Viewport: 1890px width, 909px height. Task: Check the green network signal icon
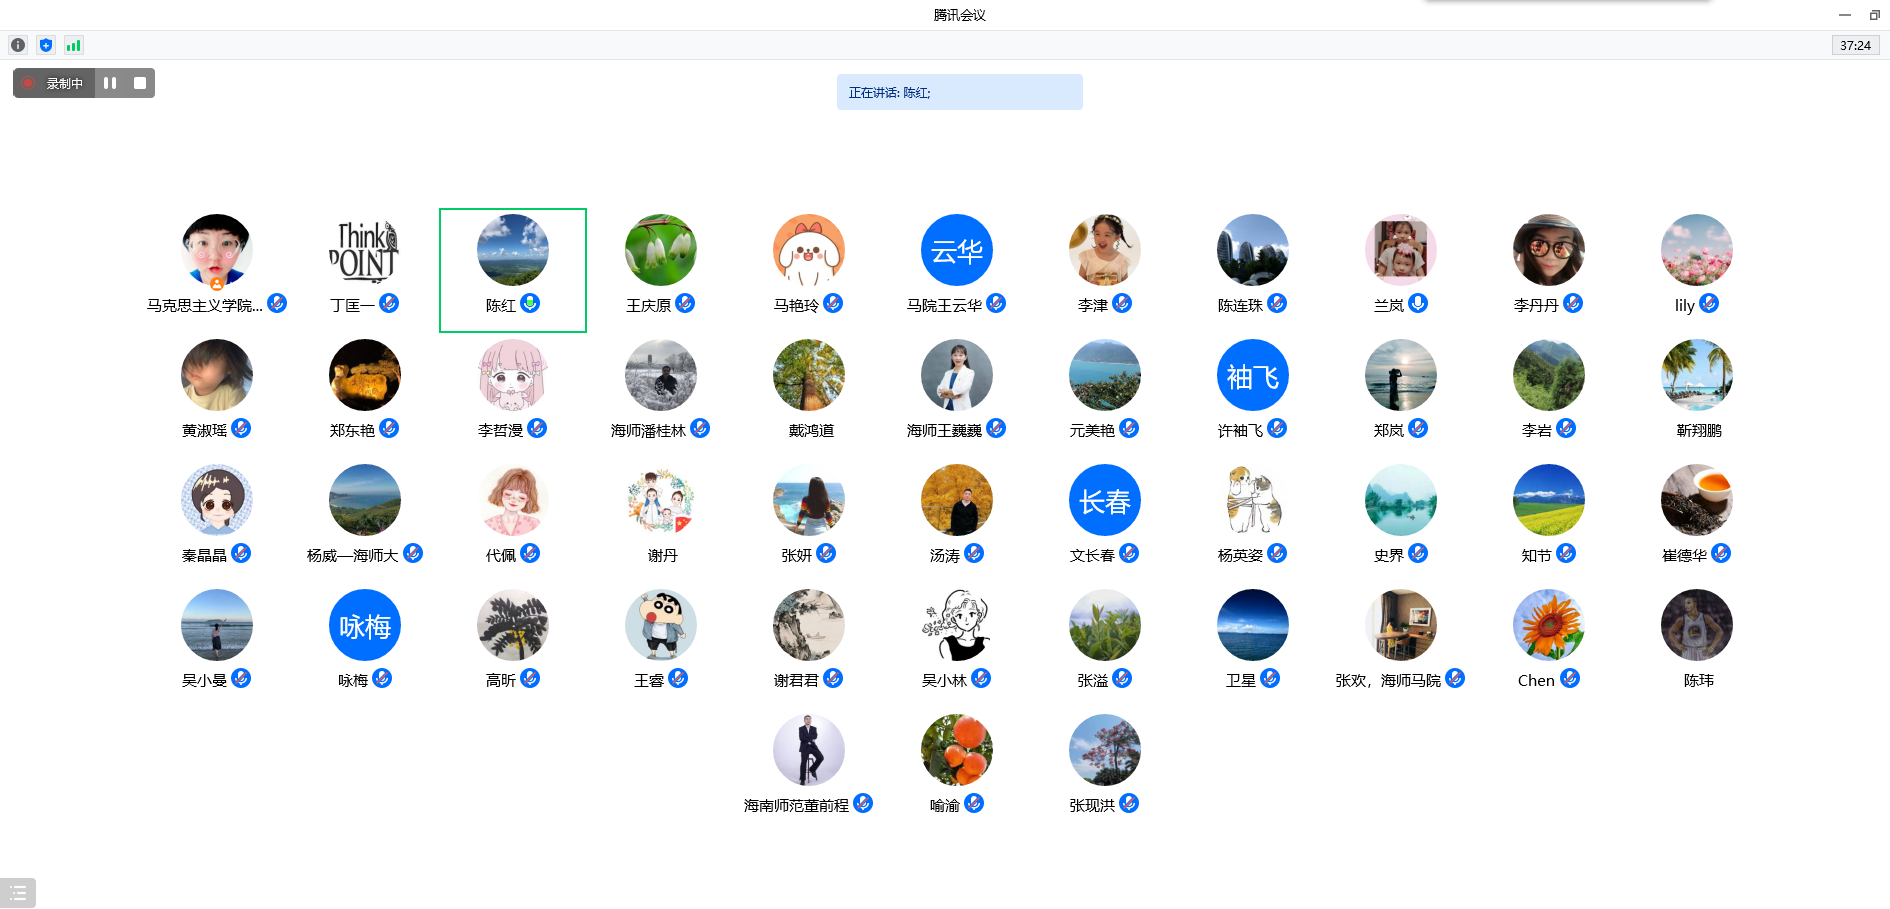pyautogui.click(x=73, y=45)
